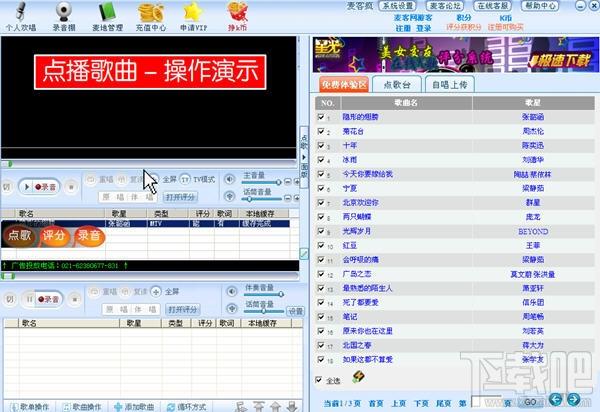
Task: Click move-to-top arrow icon in bottom toolbar
Action: tap(259, 407)
